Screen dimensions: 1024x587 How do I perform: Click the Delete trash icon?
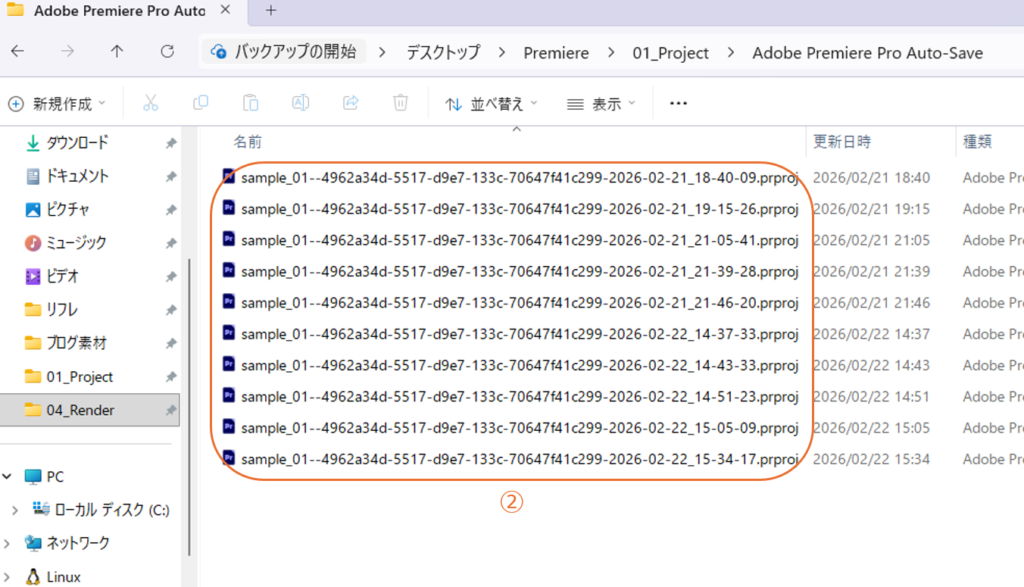pos(400,103)
